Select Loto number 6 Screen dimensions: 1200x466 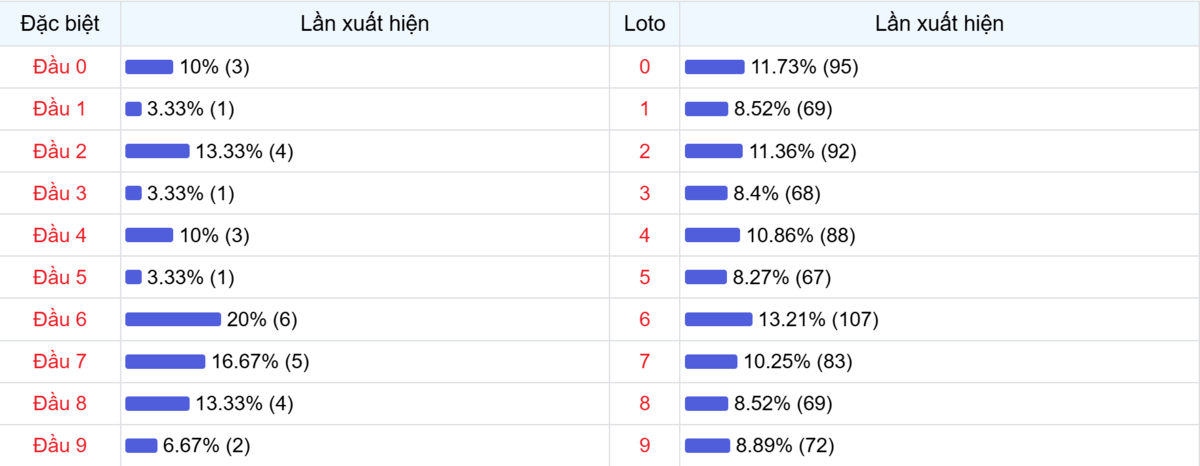point(644,319)
